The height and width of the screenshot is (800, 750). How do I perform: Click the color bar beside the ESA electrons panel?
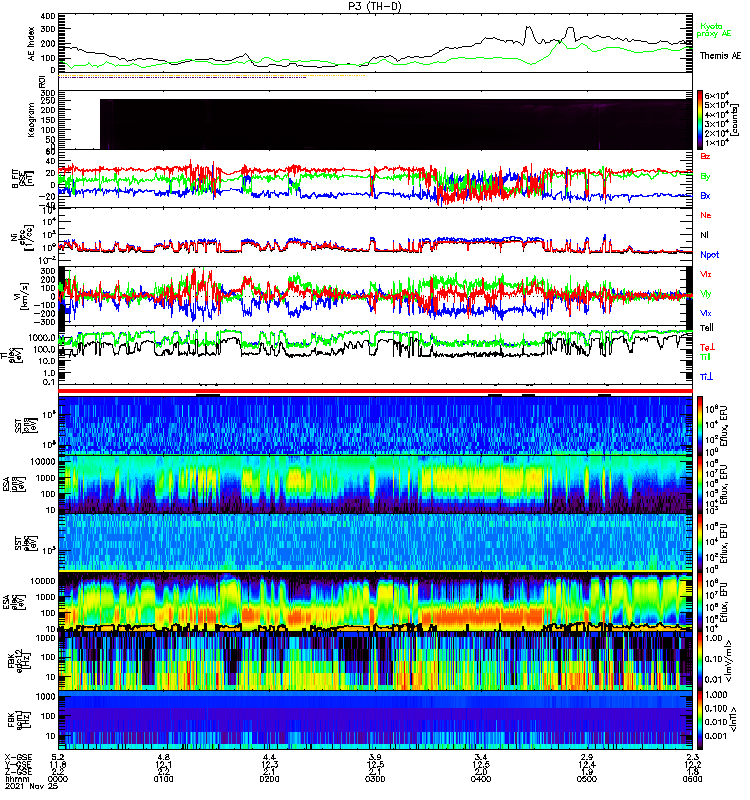click(700, 602)
